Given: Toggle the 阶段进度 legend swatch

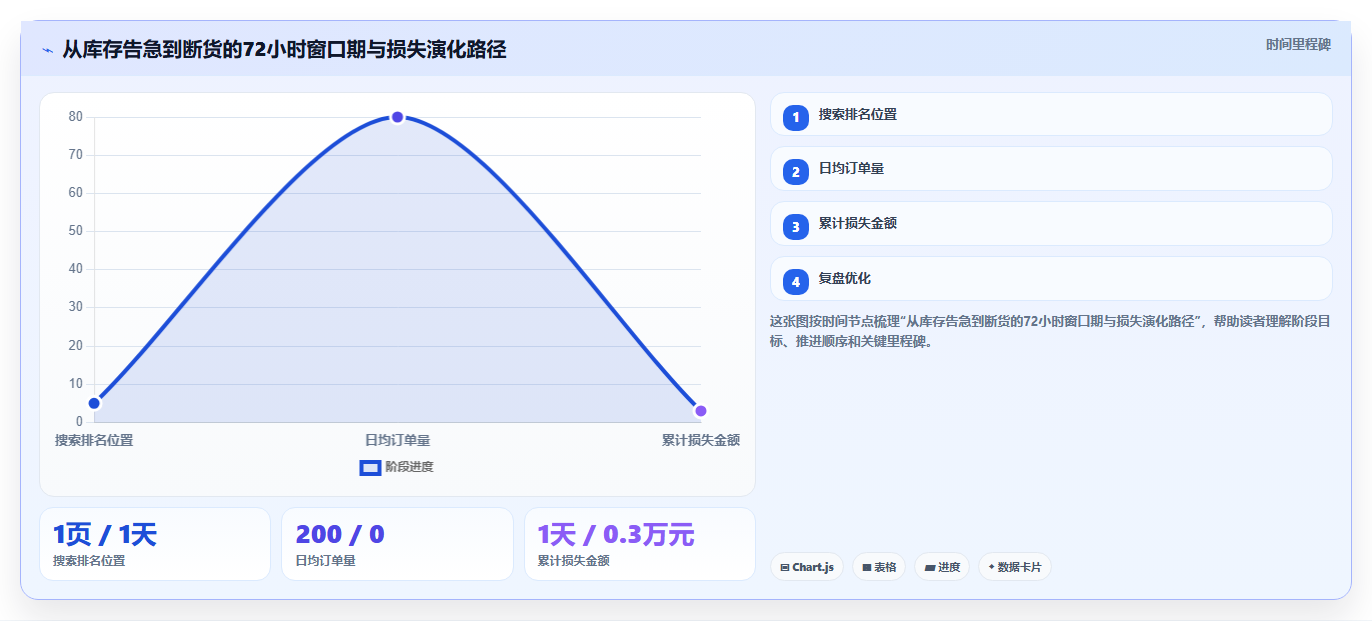Looking at the screenshot, I should click(x=370, y=467).
